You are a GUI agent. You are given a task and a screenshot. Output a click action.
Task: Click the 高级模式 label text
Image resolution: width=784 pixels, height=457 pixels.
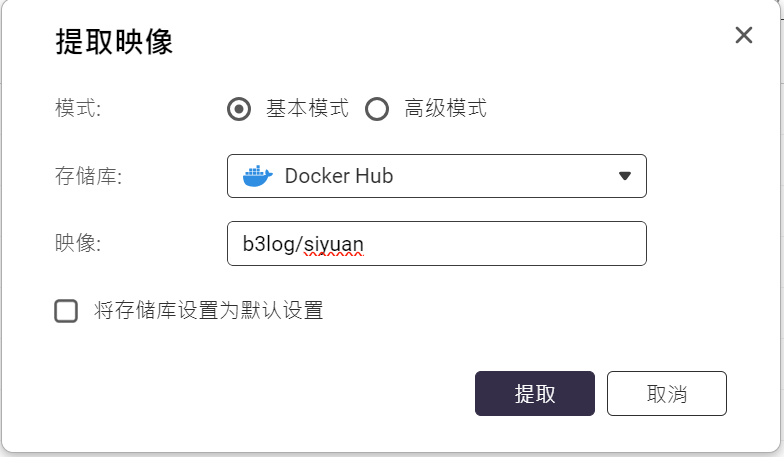click(x=446, y=109)
